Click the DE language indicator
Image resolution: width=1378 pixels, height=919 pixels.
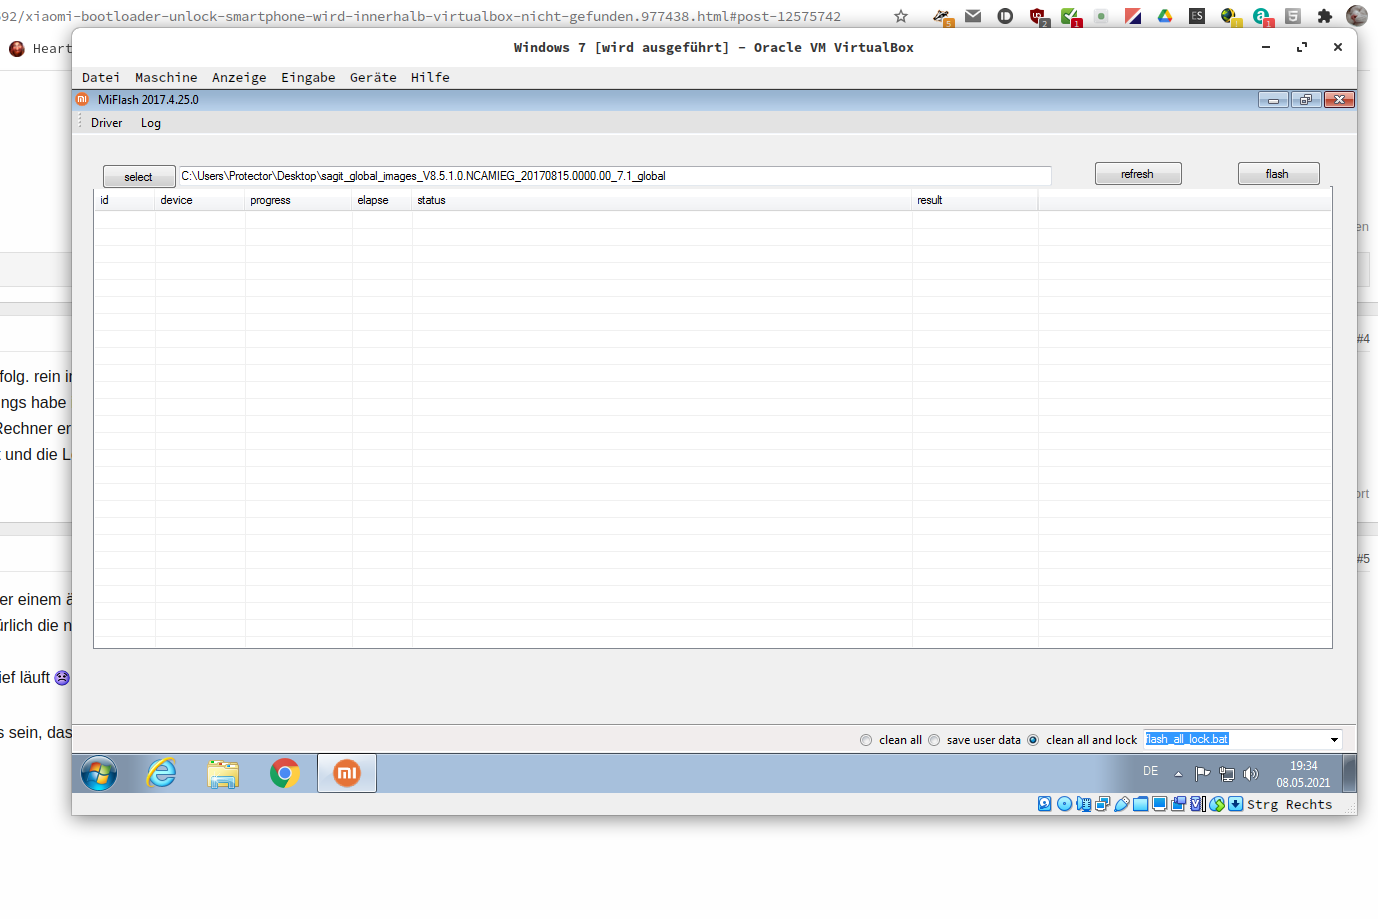coord(1151,771)
